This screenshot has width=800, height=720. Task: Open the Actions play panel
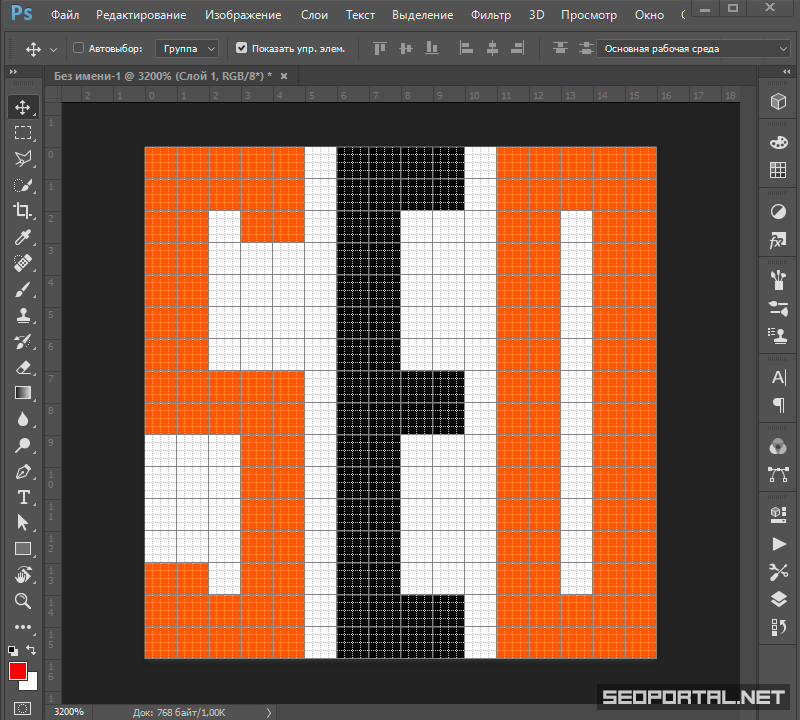[778, 544]
